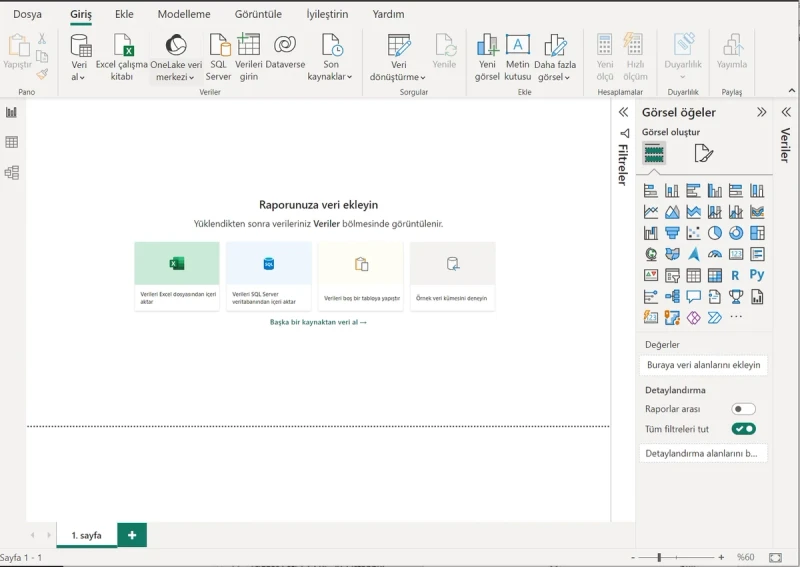Insert a scatter chart visual
The height and width of the screenshot is (567, 800).
(693, 233)
